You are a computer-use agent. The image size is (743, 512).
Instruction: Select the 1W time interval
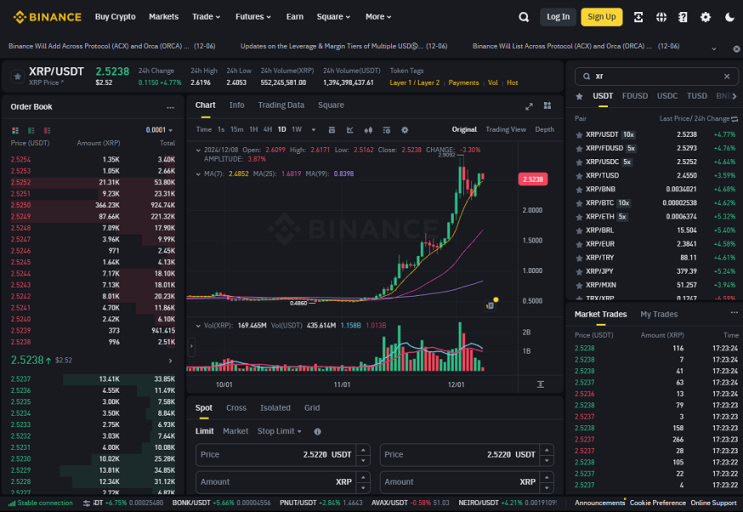(297, 129)
